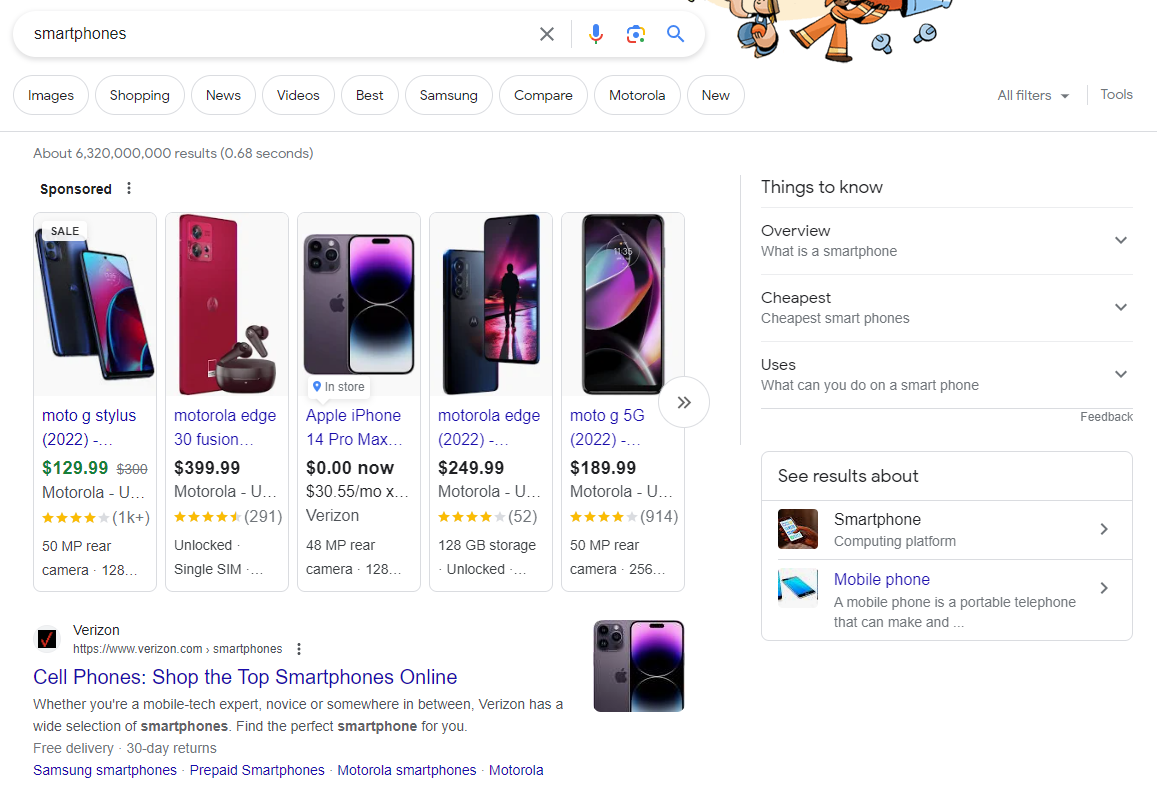The width and height of the screenshot is (1157, 805).
Task: Clear the search query with the X icon
Action: coord(546,33)
